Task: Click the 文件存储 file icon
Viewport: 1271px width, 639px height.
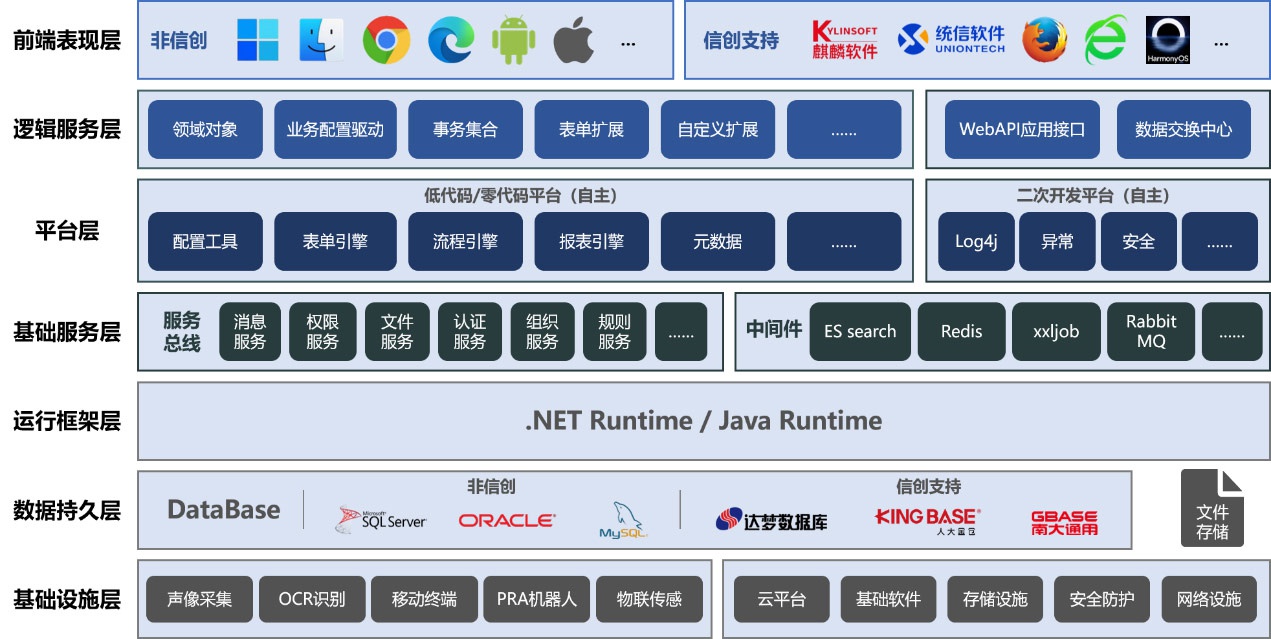Action: point(1212,508)
